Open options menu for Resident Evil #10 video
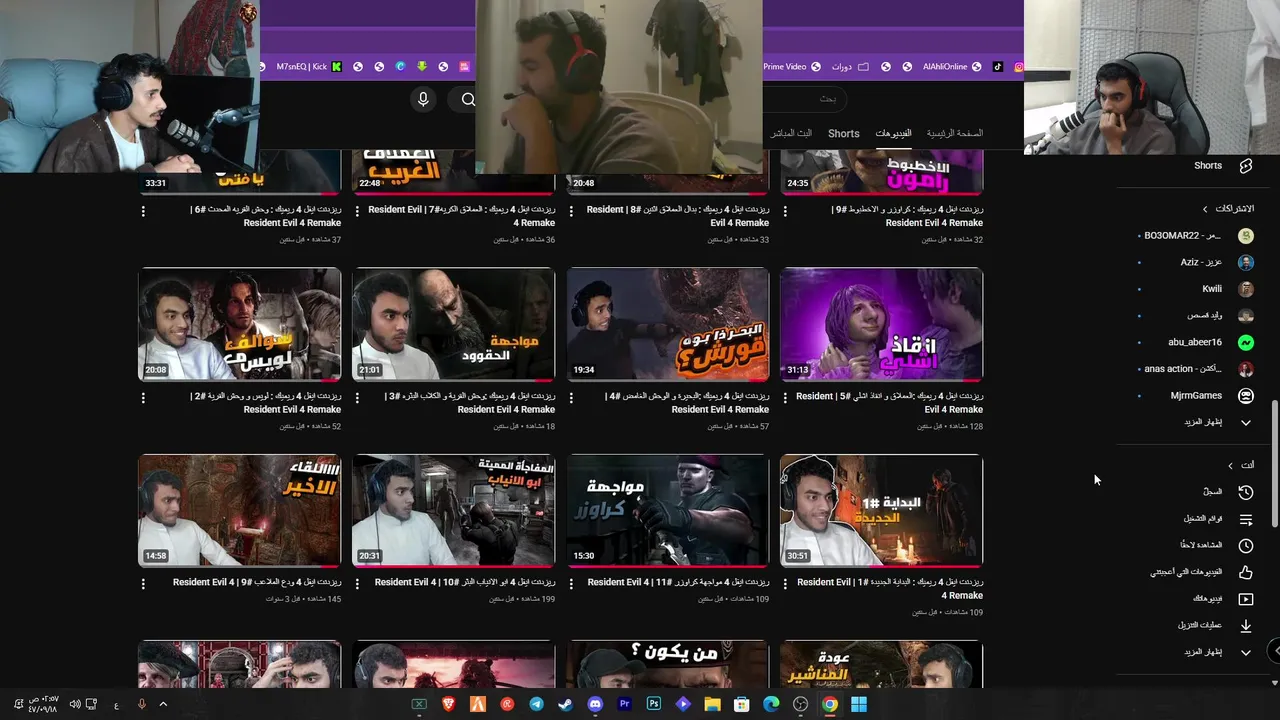 357,584
